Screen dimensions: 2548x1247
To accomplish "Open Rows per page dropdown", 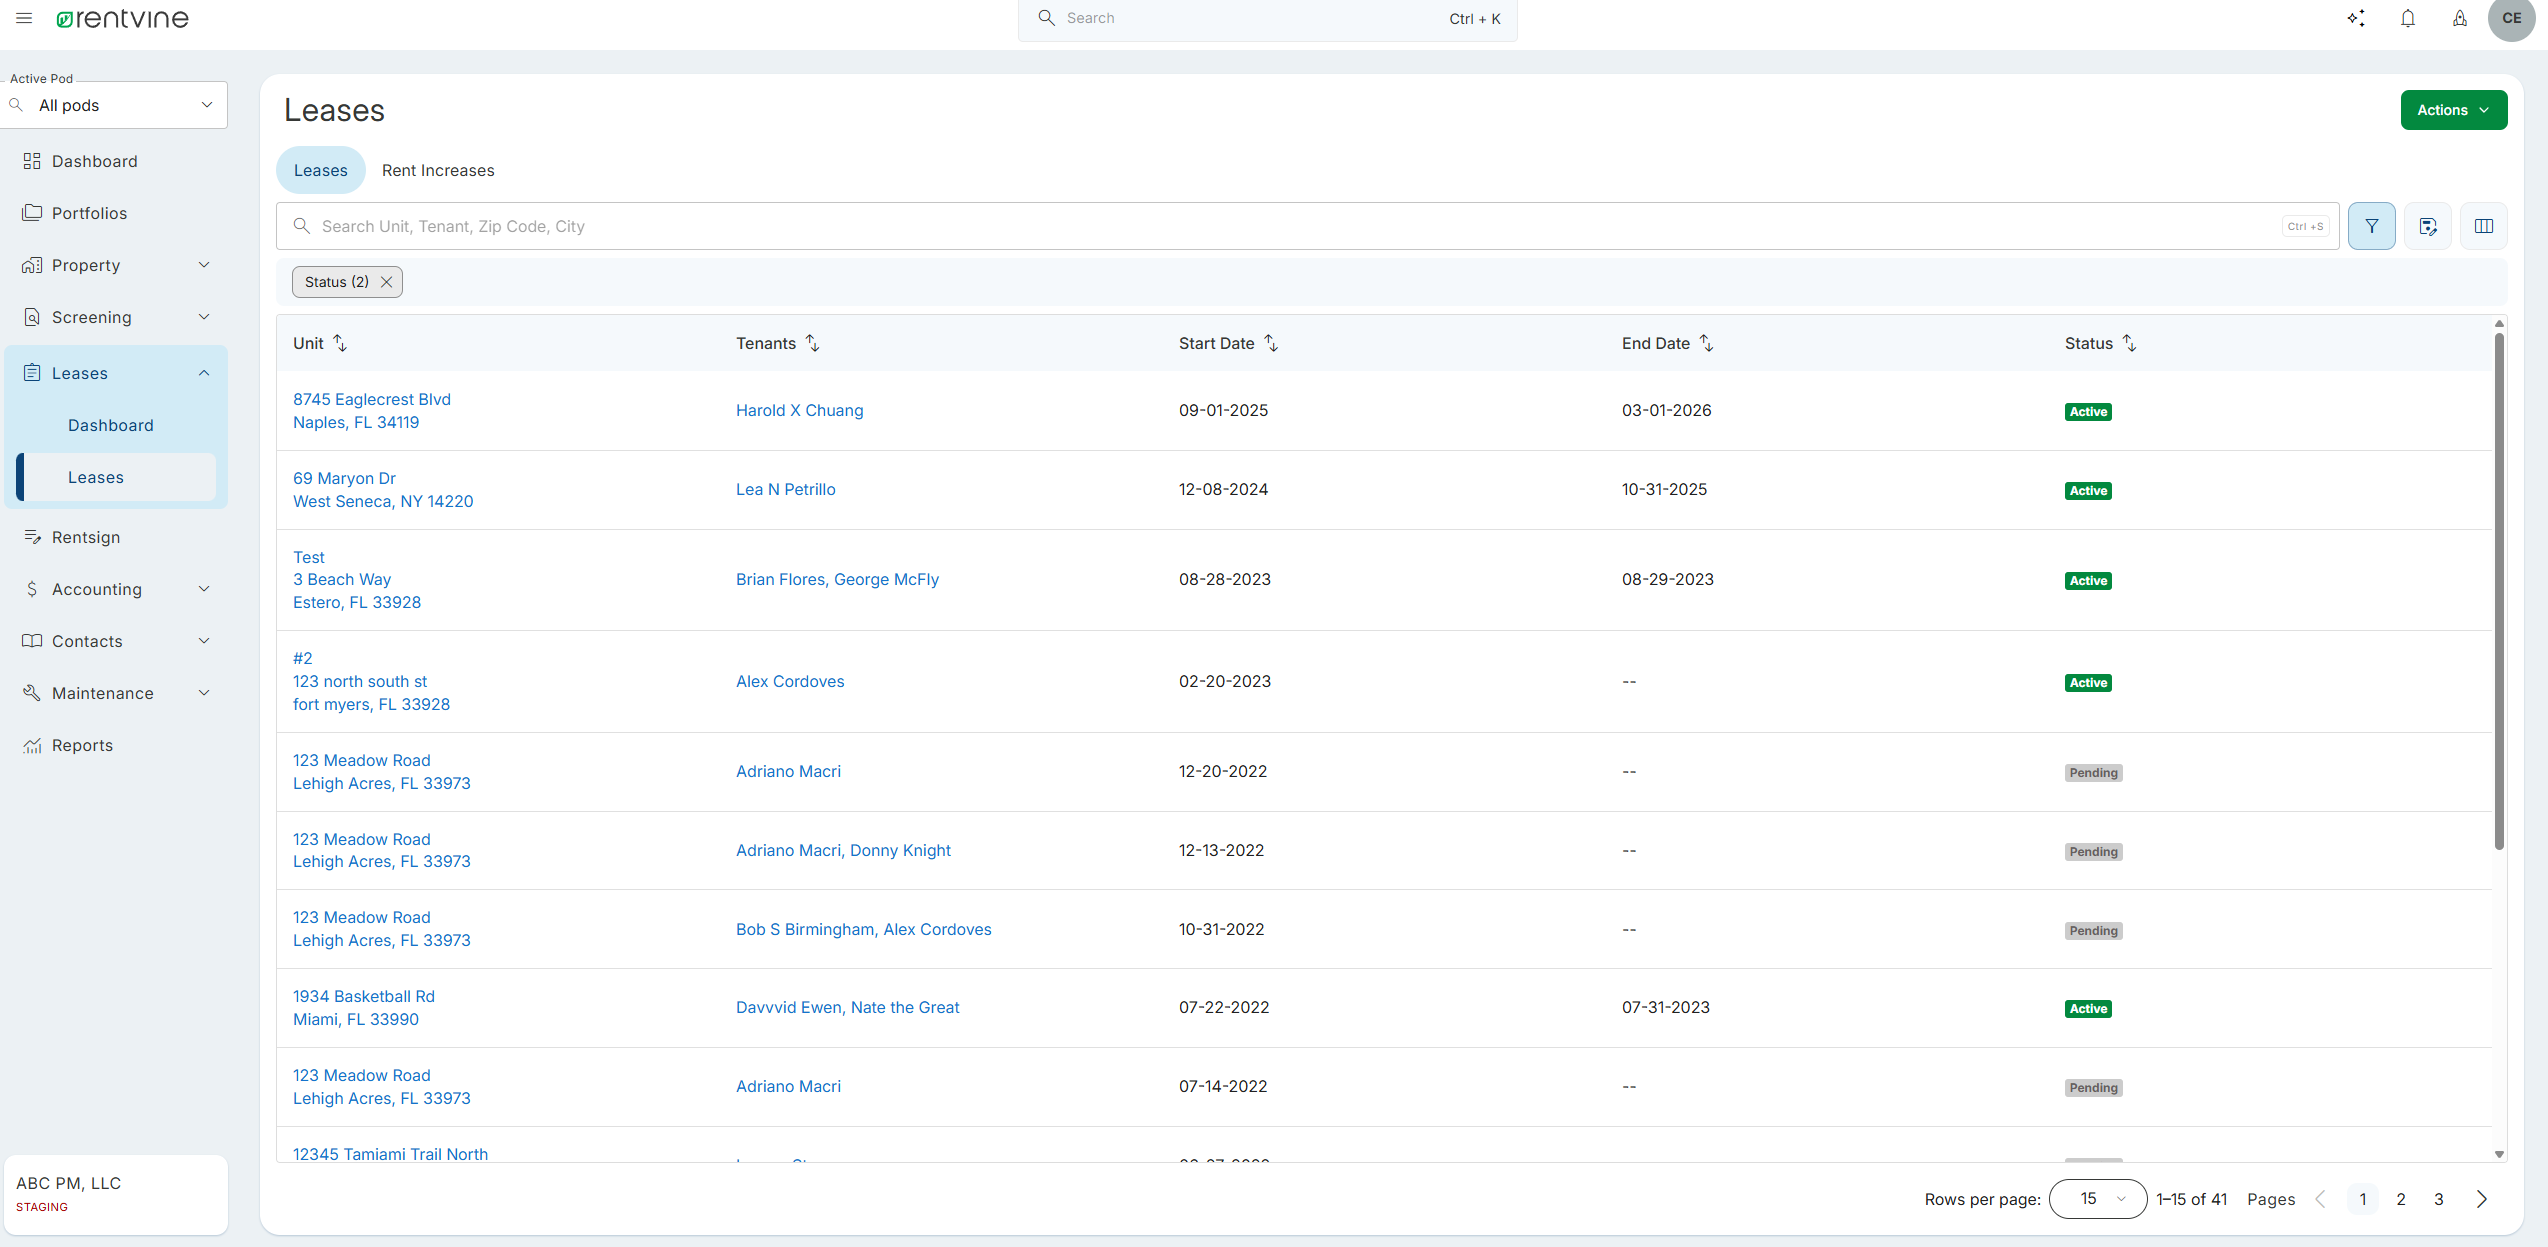I will pyautogui.click(x=2097, y=1198).
